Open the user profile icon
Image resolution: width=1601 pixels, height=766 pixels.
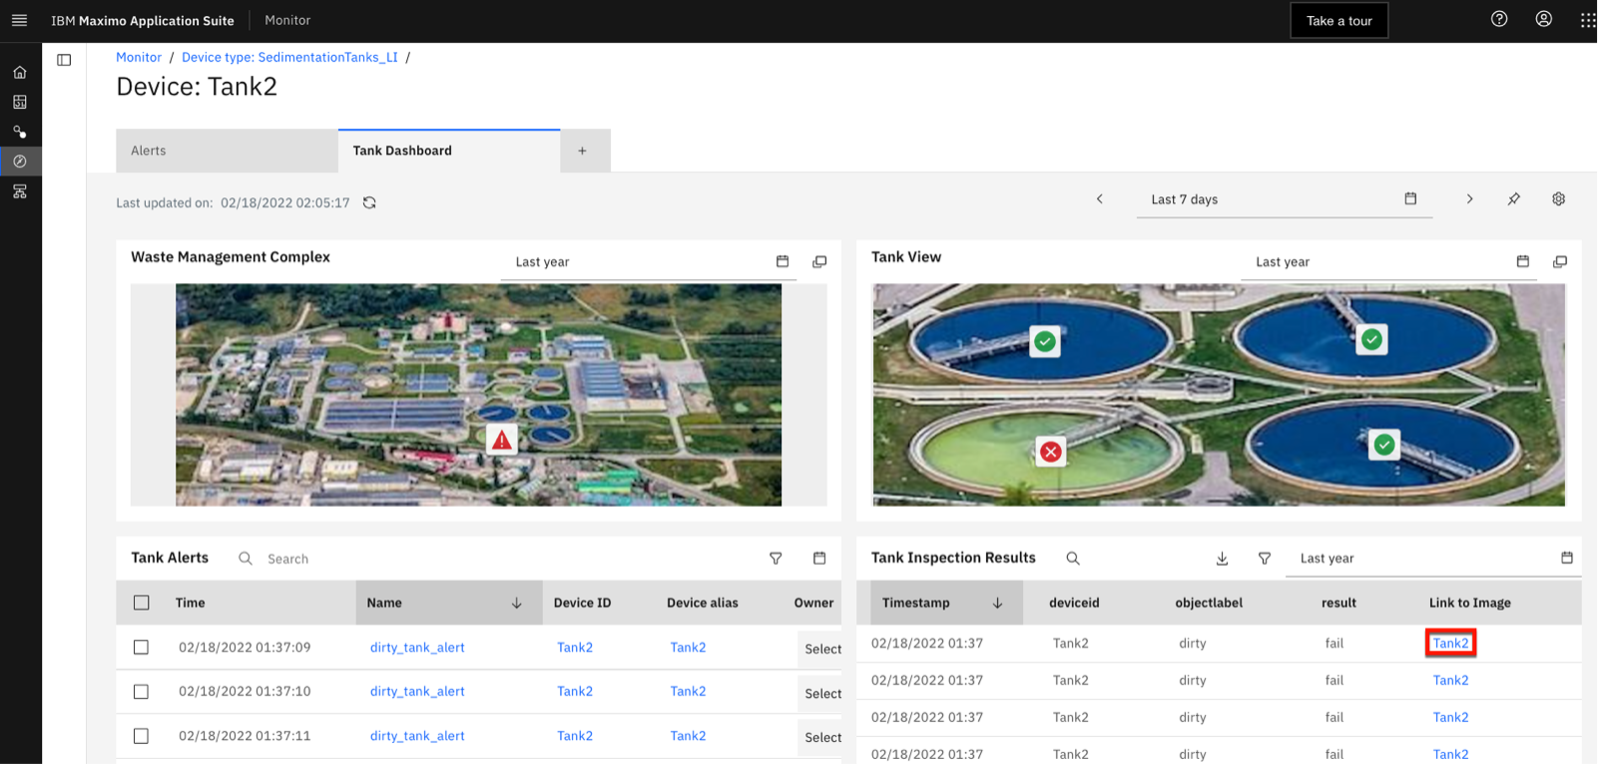pos(1544,19)
